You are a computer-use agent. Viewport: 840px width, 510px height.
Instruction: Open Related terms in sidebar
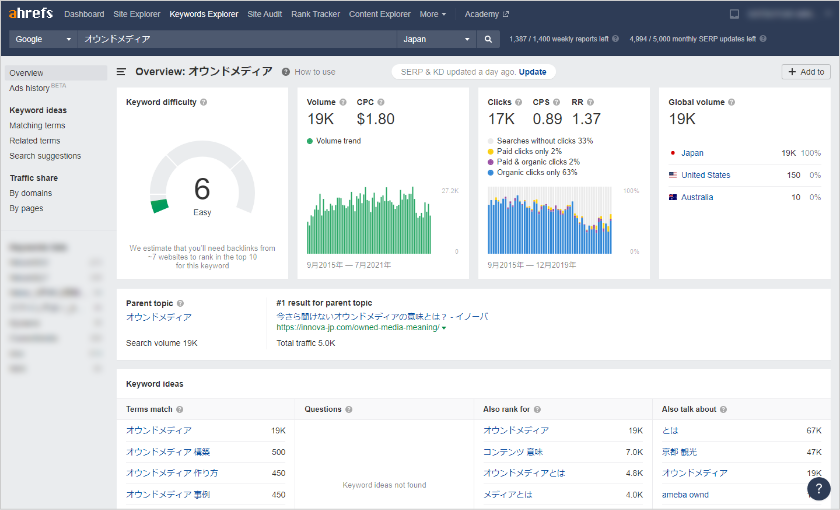[x=35, y=141]
